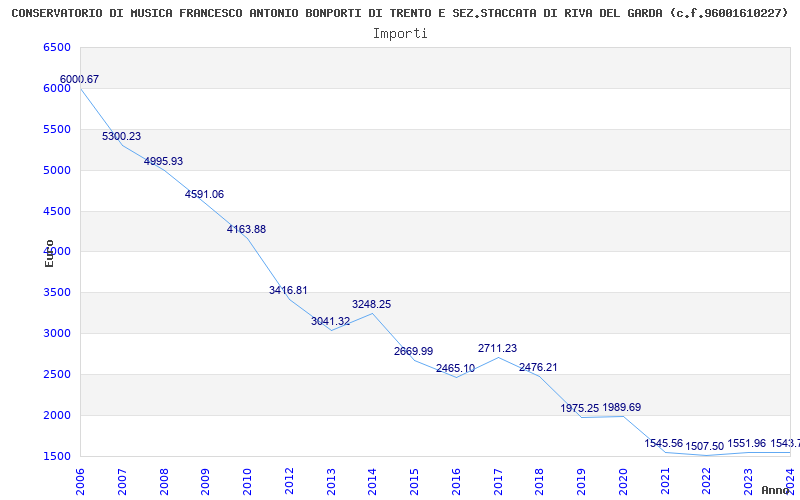Click the 1507.50 data label
This screenshot has width=800, height=500.
705,447
